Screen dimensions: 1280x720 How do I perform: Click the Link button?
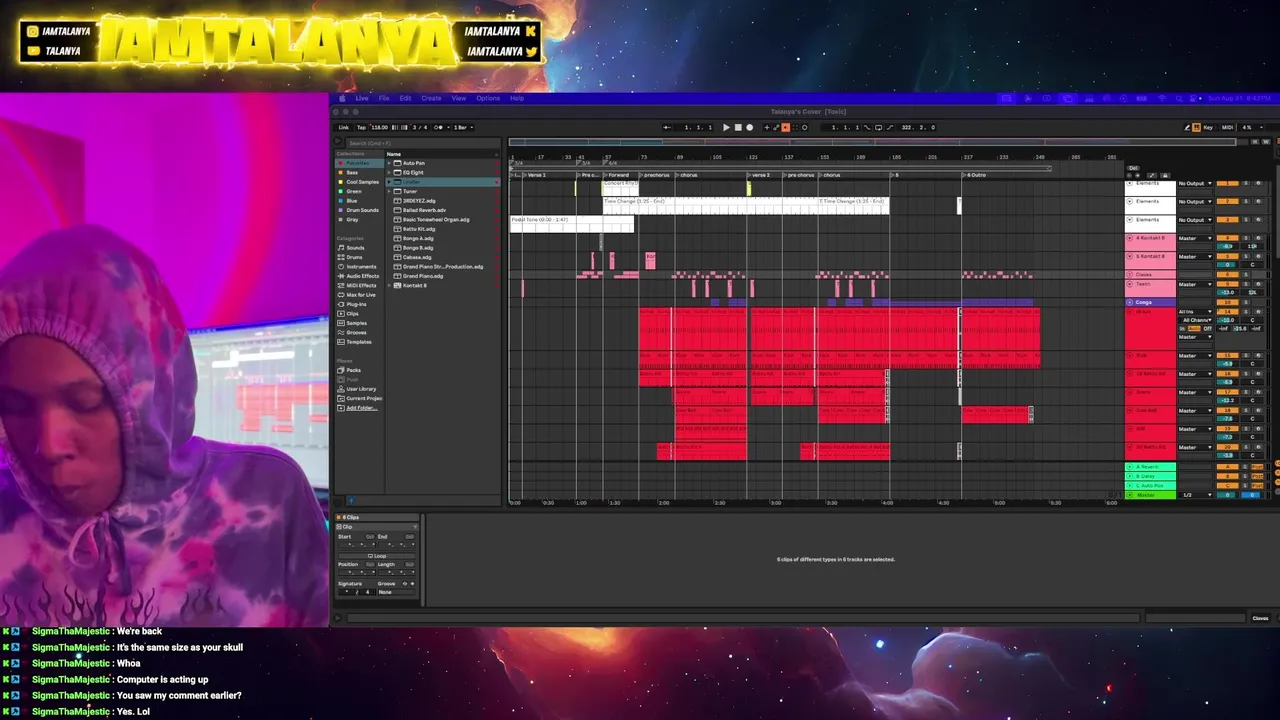(x=343, y=127)
